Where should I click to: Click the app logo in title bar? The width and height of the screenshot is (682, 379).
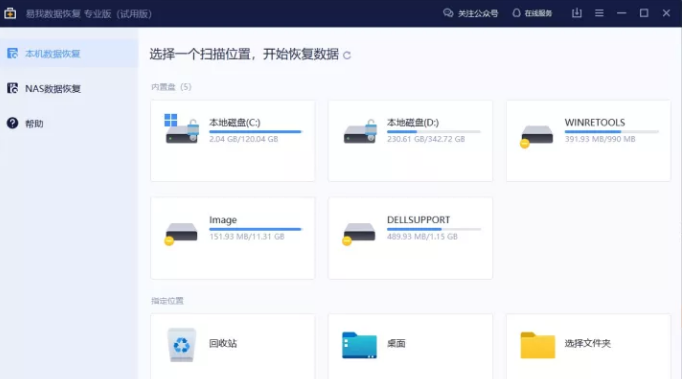(10, 13)
